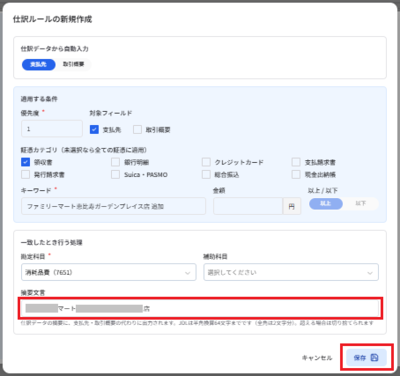
Task: Click the キャンセル button
Action: (317, 358)
